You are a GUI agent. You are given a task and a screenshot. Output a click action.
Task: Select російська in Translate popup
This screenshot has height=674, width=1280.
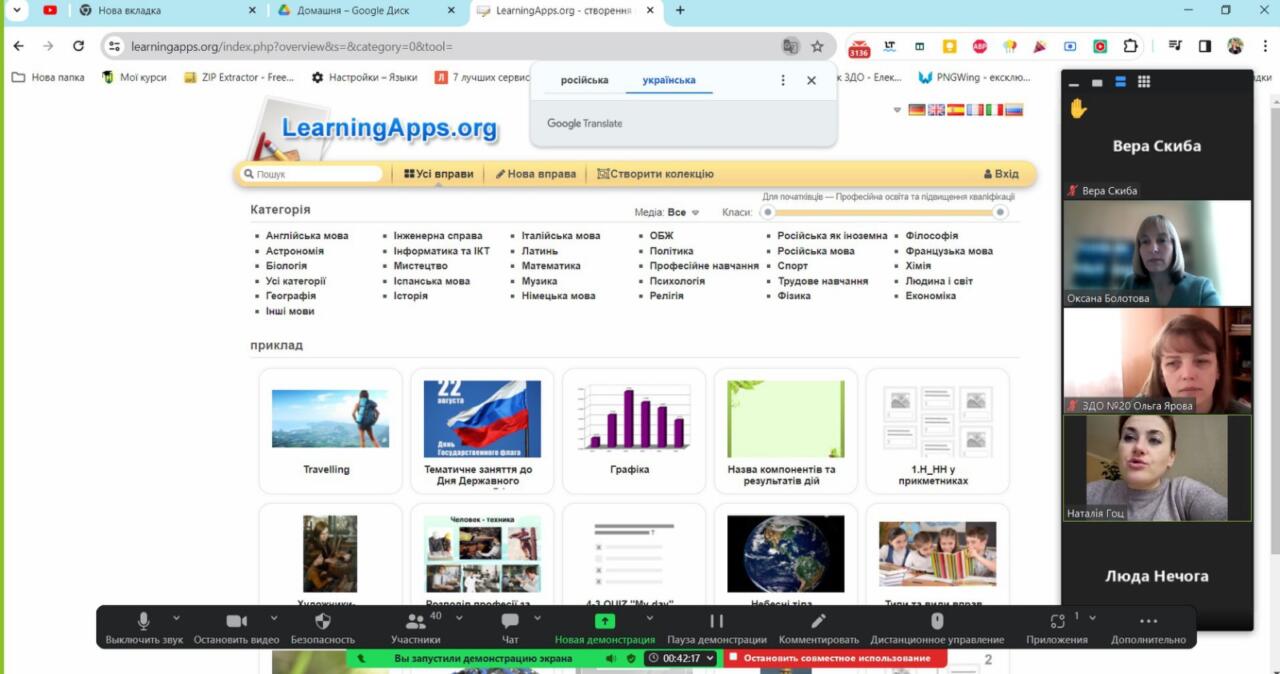point(584,80)
